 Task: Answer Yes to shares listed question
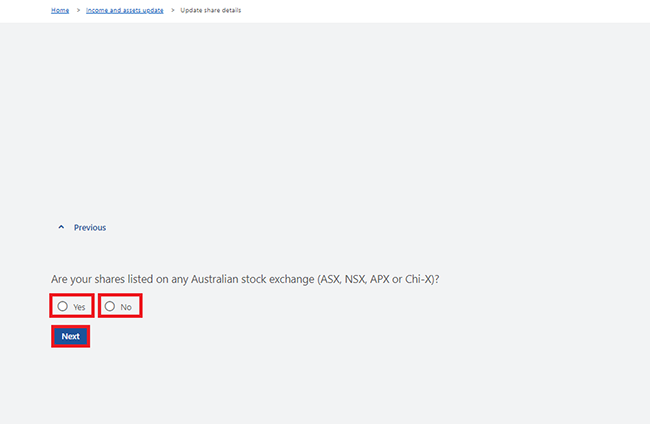(x=63, y=306)
